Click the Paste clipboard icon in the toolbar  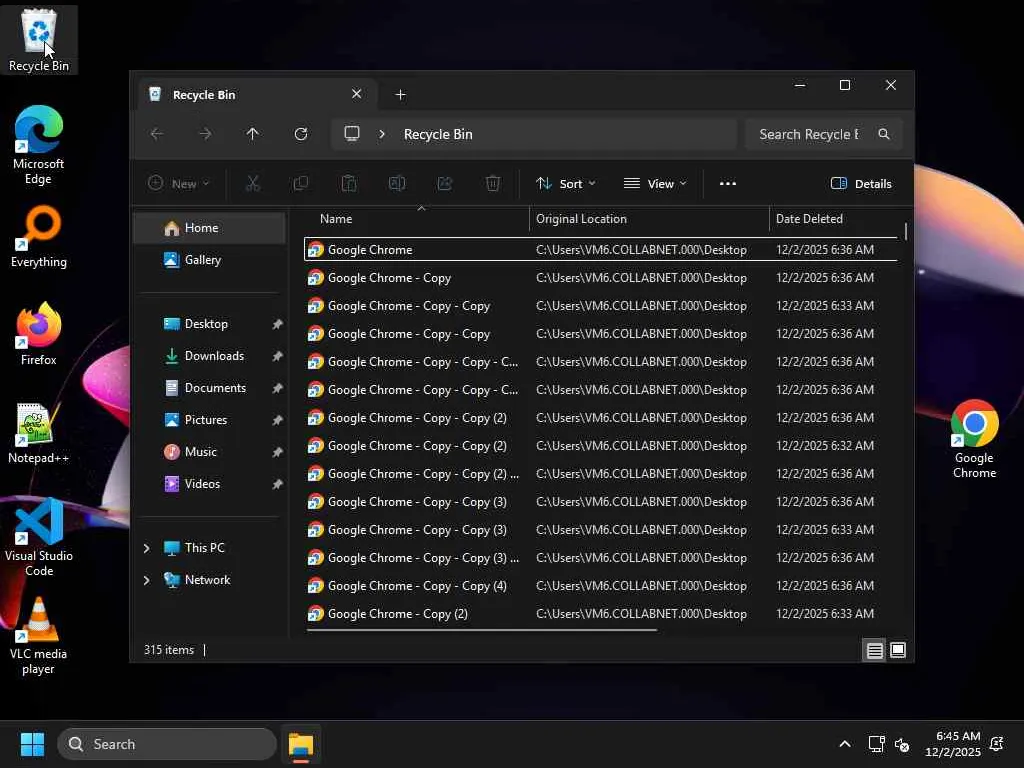pyautogui.click(x=349, y=184)
